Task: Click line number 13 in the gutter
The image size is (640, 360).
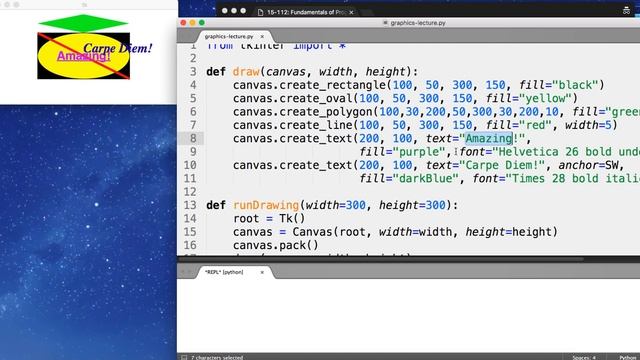Action: point(190,205)
